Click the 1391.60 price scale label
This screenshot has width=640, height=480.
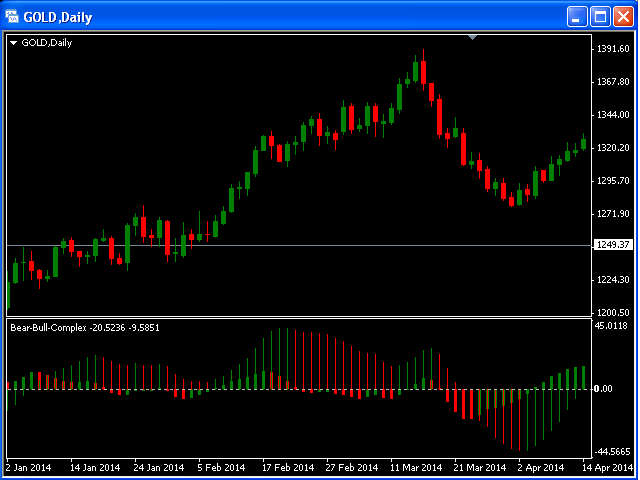pyautogui.click(x=613, y=49)
